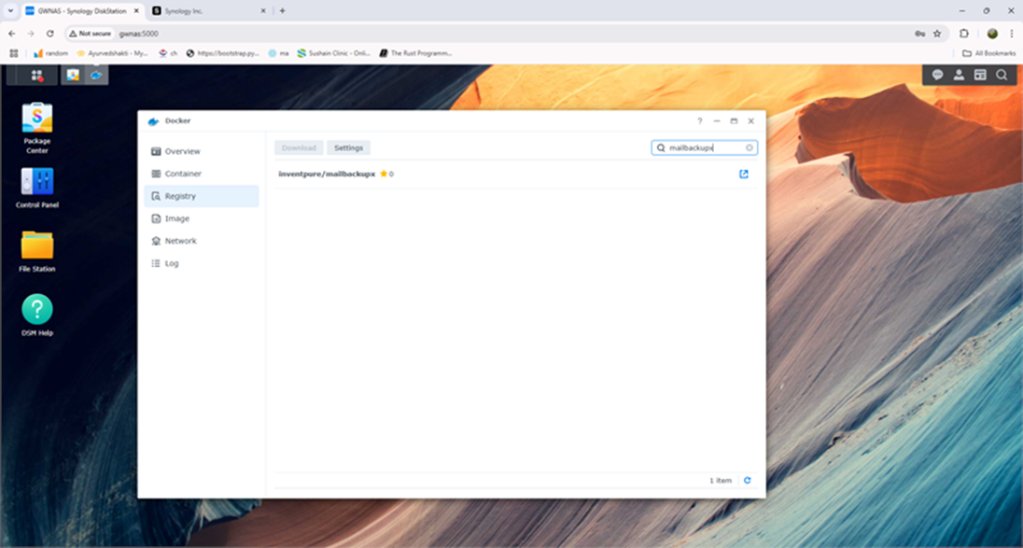
Task: Open Chrome extensions puzzle icon
Action: [964, 33]
